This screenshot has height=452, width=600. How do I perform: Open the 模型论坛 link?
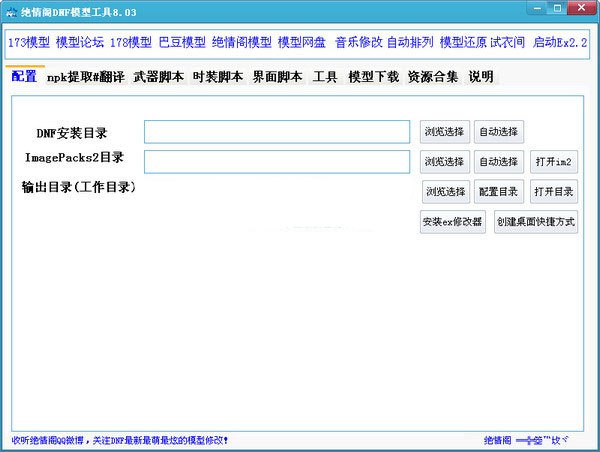click(x=80, y=42)
